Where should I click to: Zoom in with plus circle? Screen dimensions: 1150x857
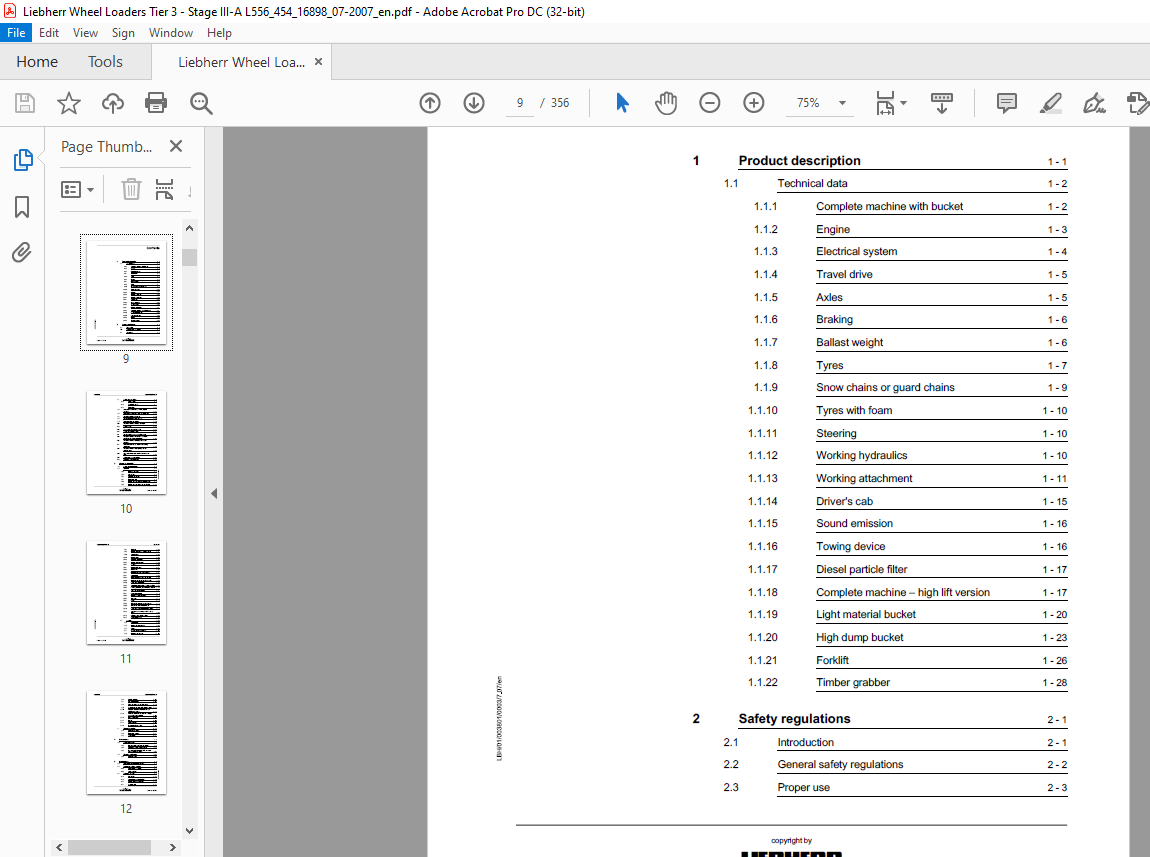tap(754, 103)
